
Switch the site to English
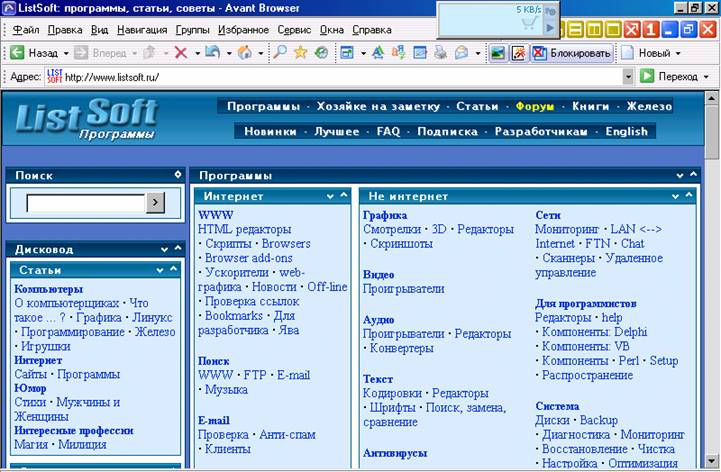(626, 132)
